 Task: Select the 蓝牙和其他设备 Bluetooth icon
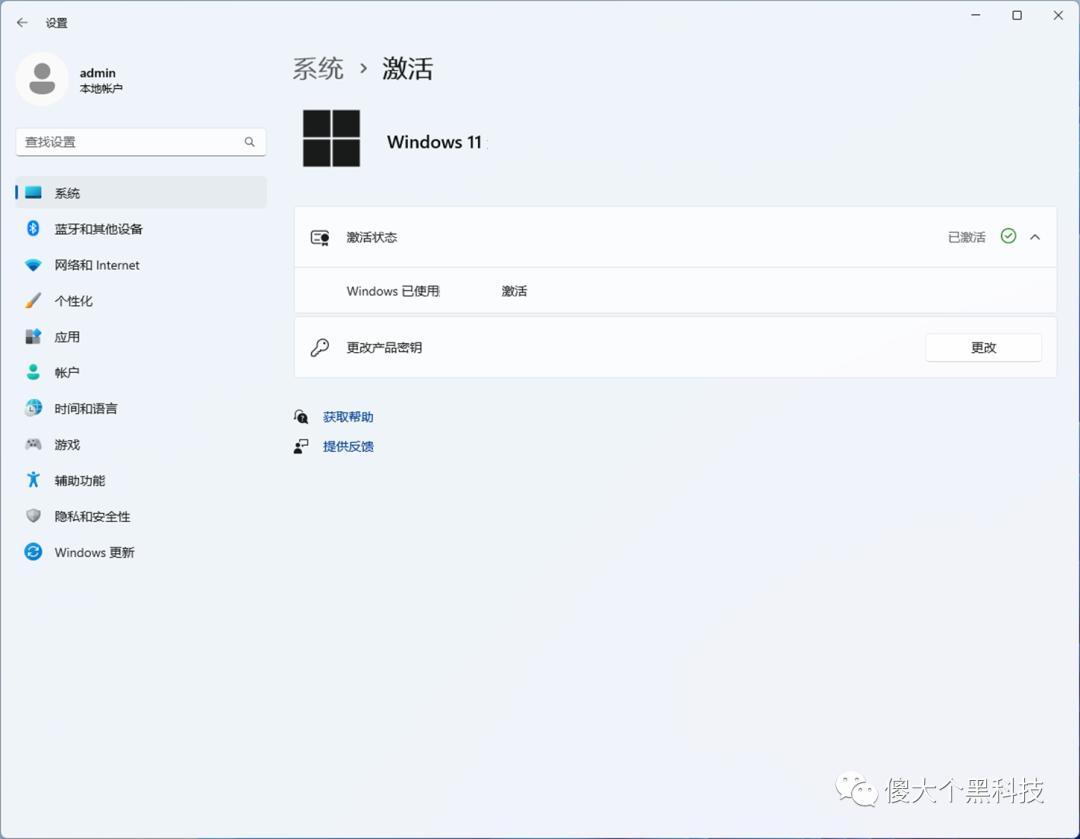[x=33, y=229]
